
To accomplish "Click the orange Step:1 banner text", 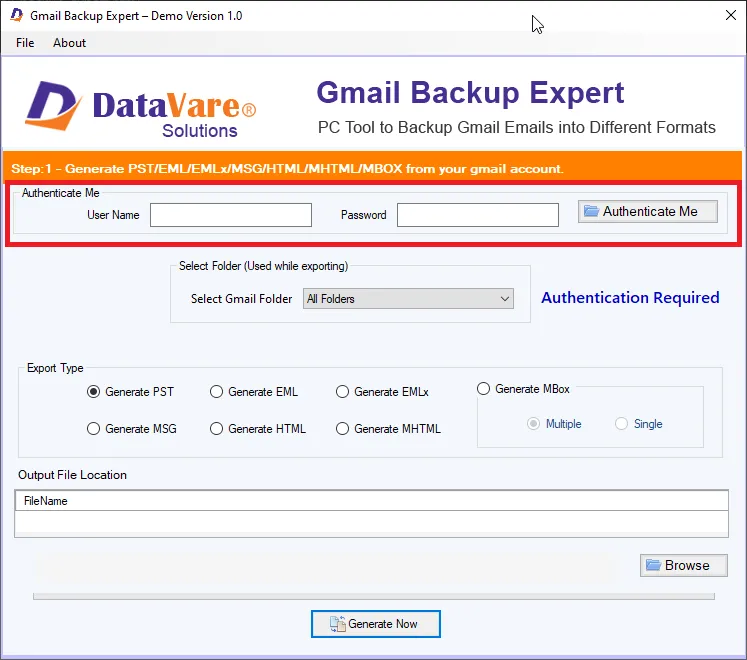I will click(x=287, y=169).
